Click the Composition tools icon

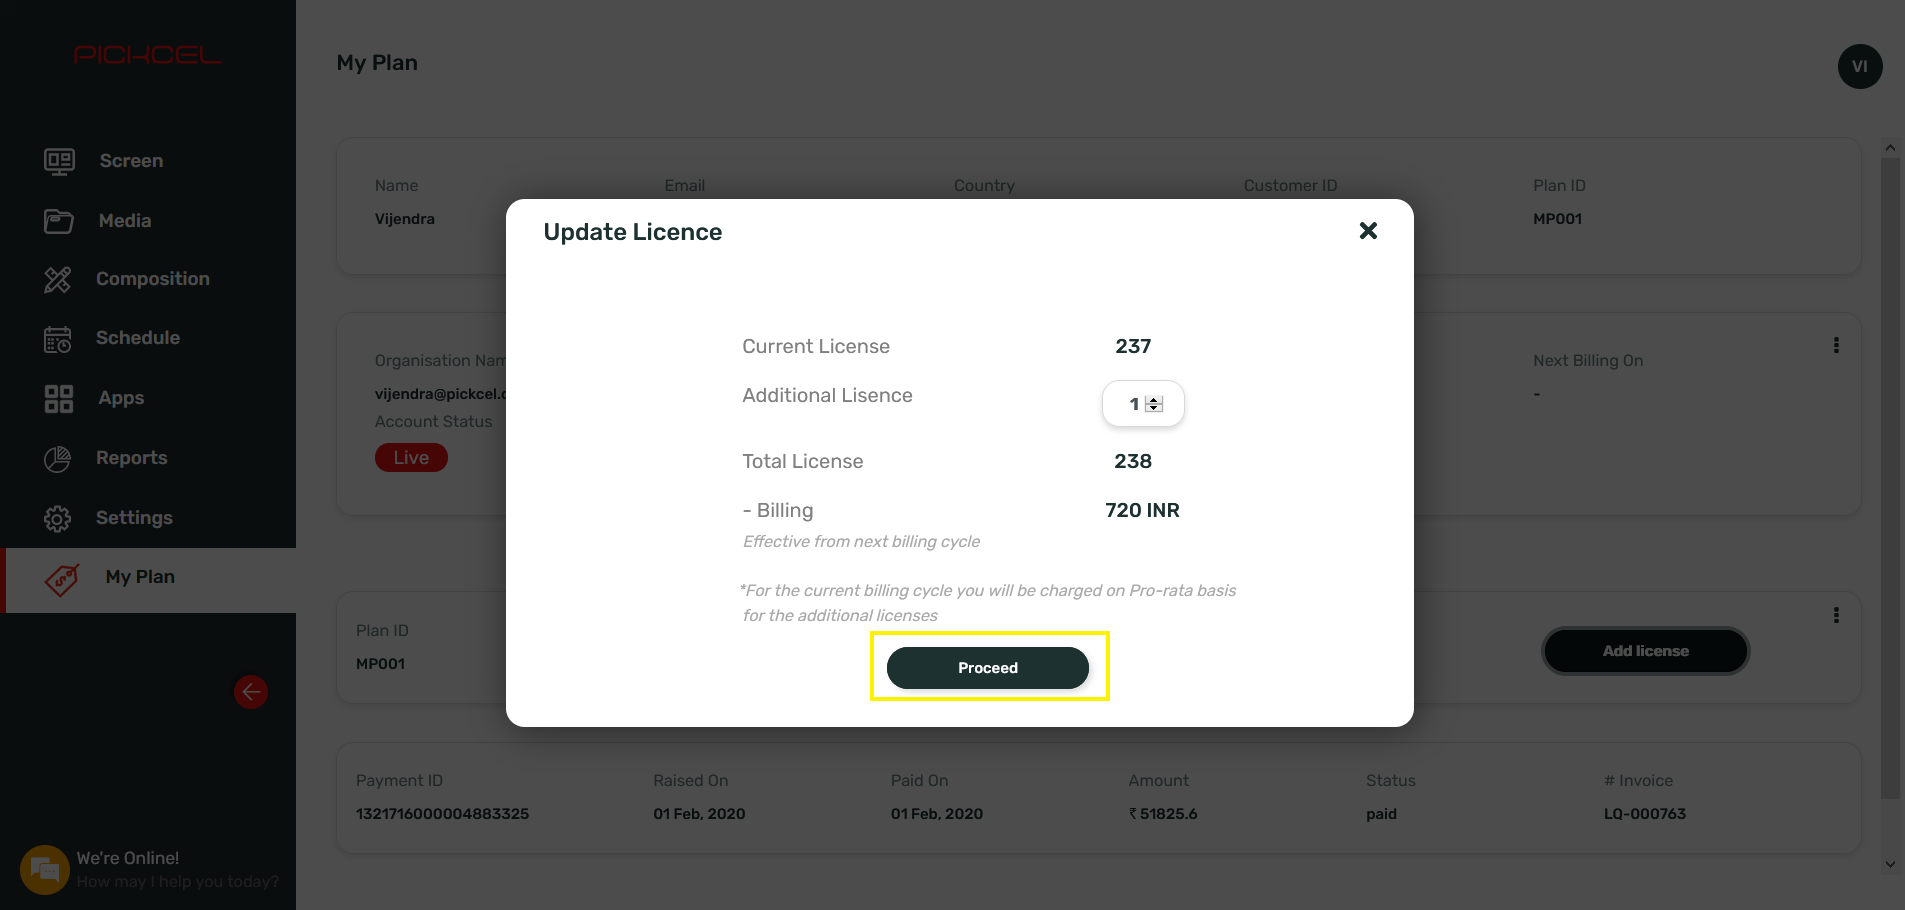pos(58,279)
